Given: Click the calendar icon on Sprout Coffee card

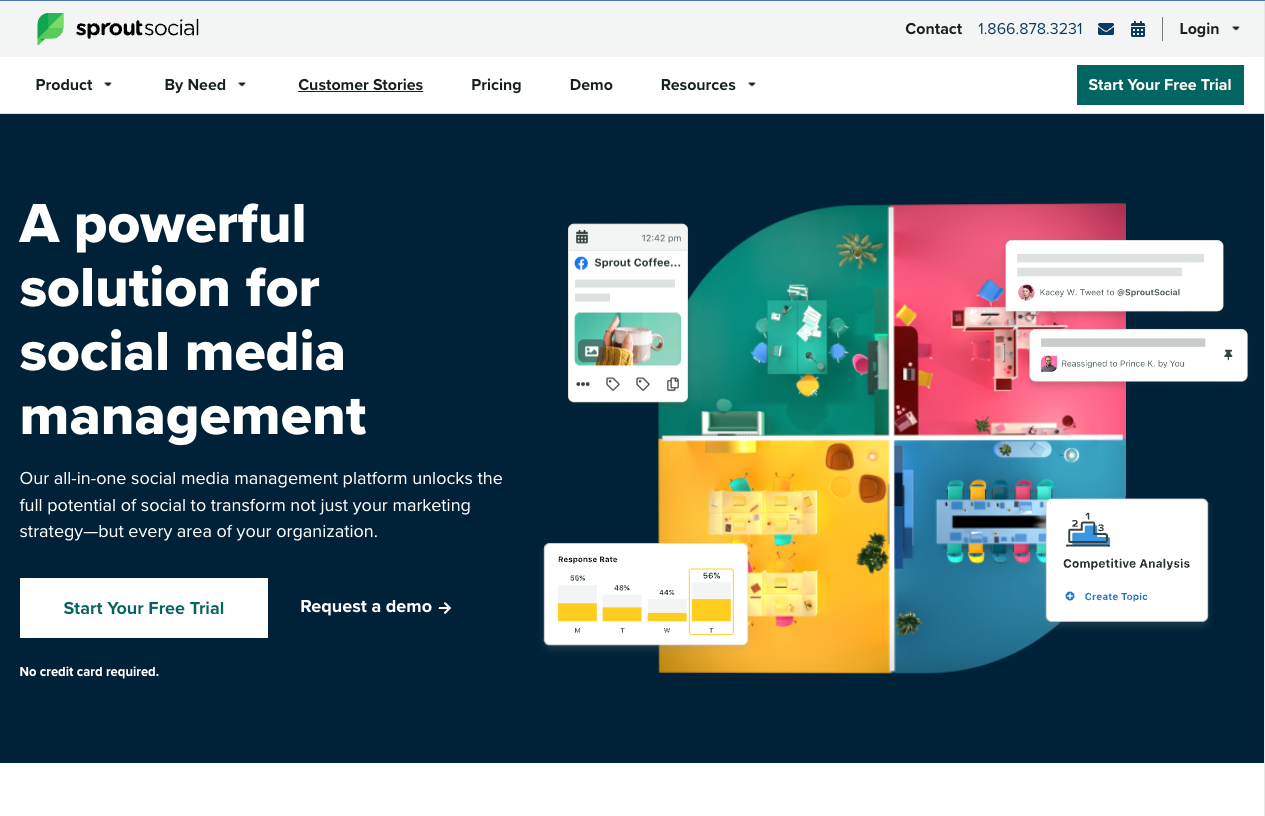Looking at the screenshot, I should tap(582, 238).
